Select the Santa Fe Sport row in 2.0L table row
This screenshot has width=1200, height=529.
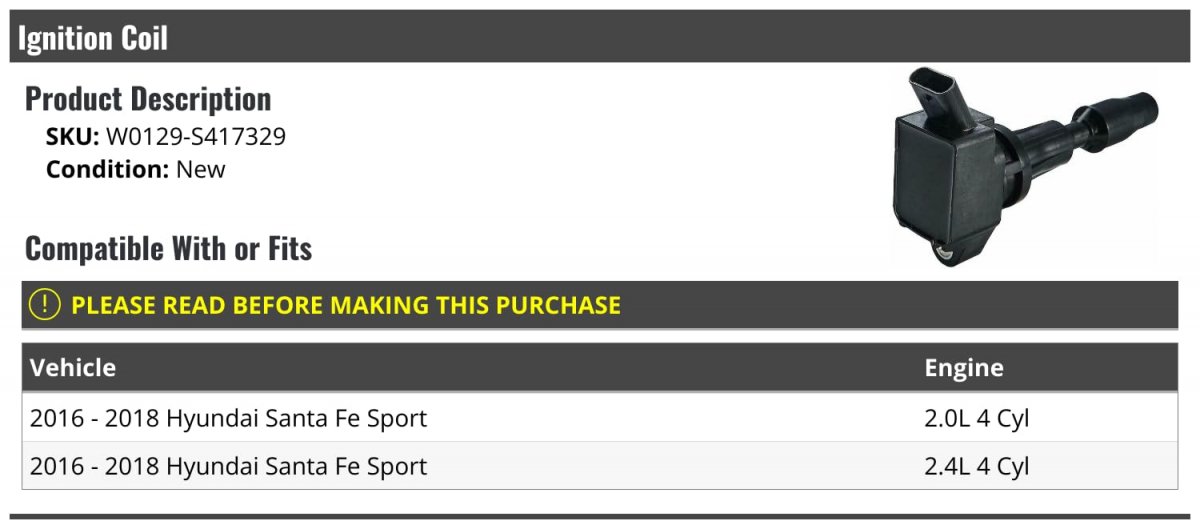(599, 417)
